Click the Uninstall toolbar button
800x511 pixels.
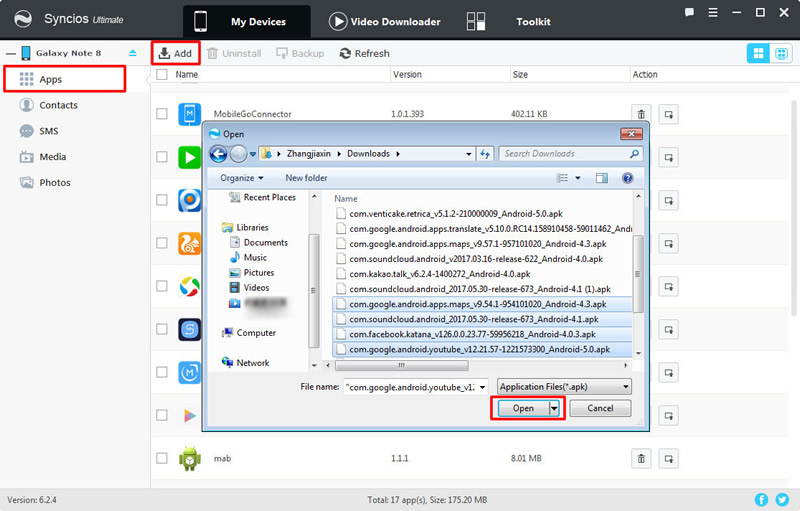pyautogui.click(x=234, y=53)
